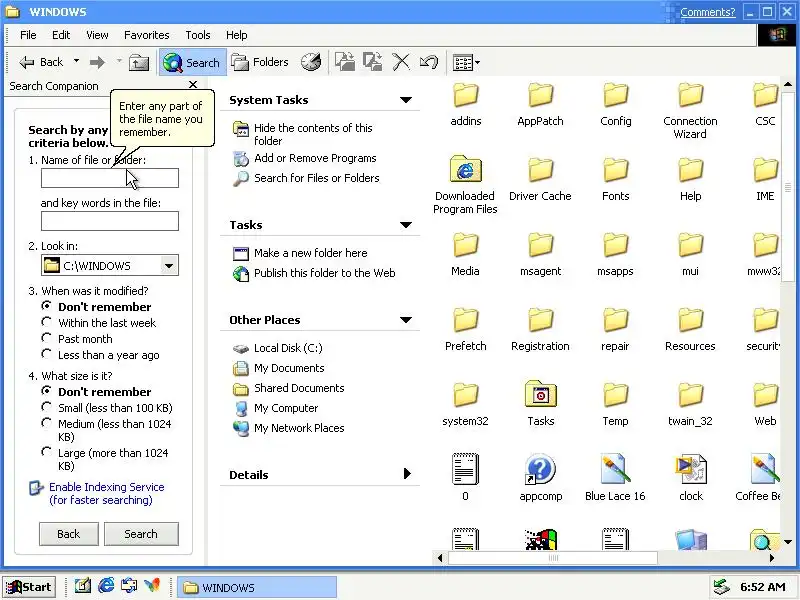Click Enable Indexing Service link
800x600 pixels.
(x=106, y=493)
